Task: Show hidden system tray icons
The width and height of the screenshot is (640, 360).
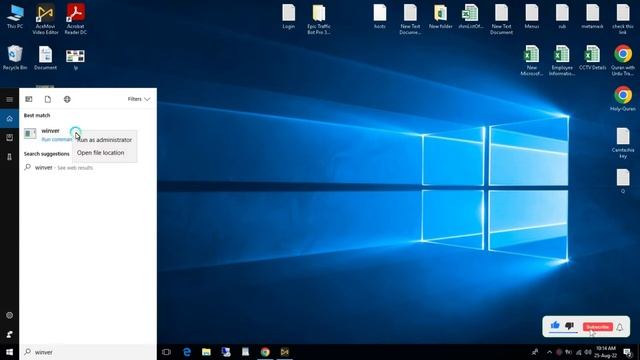Action: point(549,352)
